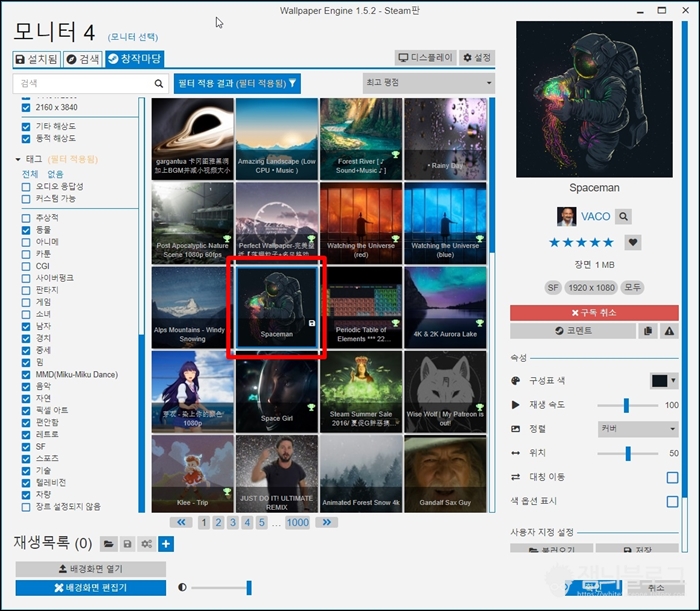Click the bottom brightness slider handle

249,588
